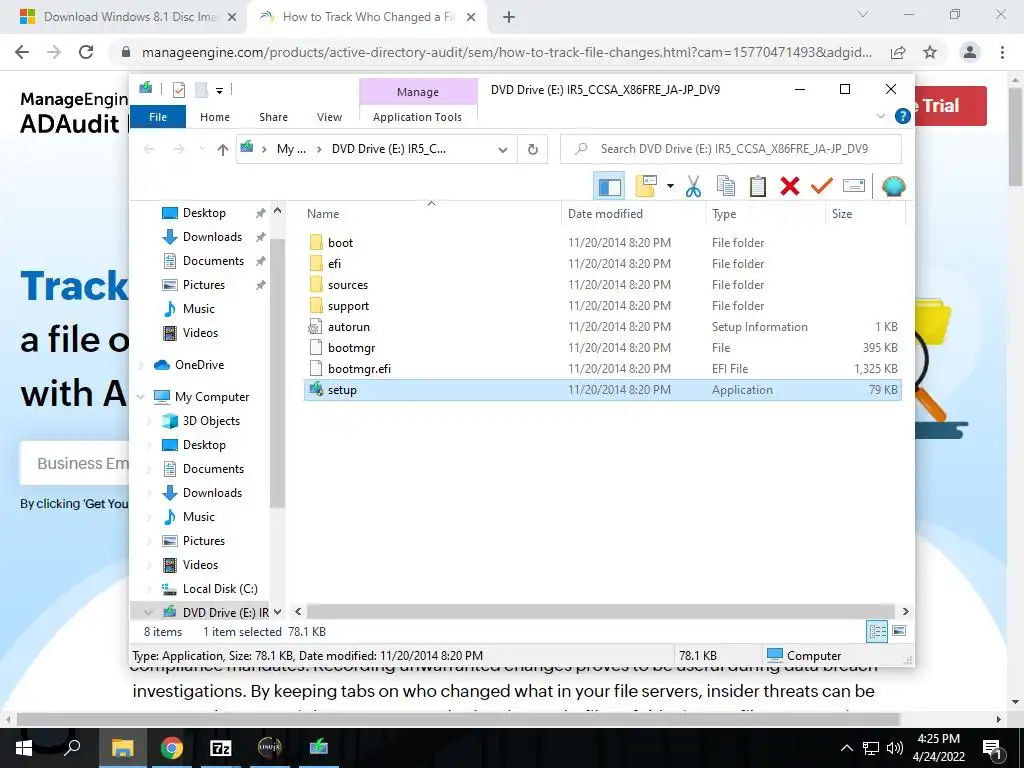Click the Copy icon in toolbar
Image resolution: width=1024 pixels, height=768 pixels.
coord(726,186)
